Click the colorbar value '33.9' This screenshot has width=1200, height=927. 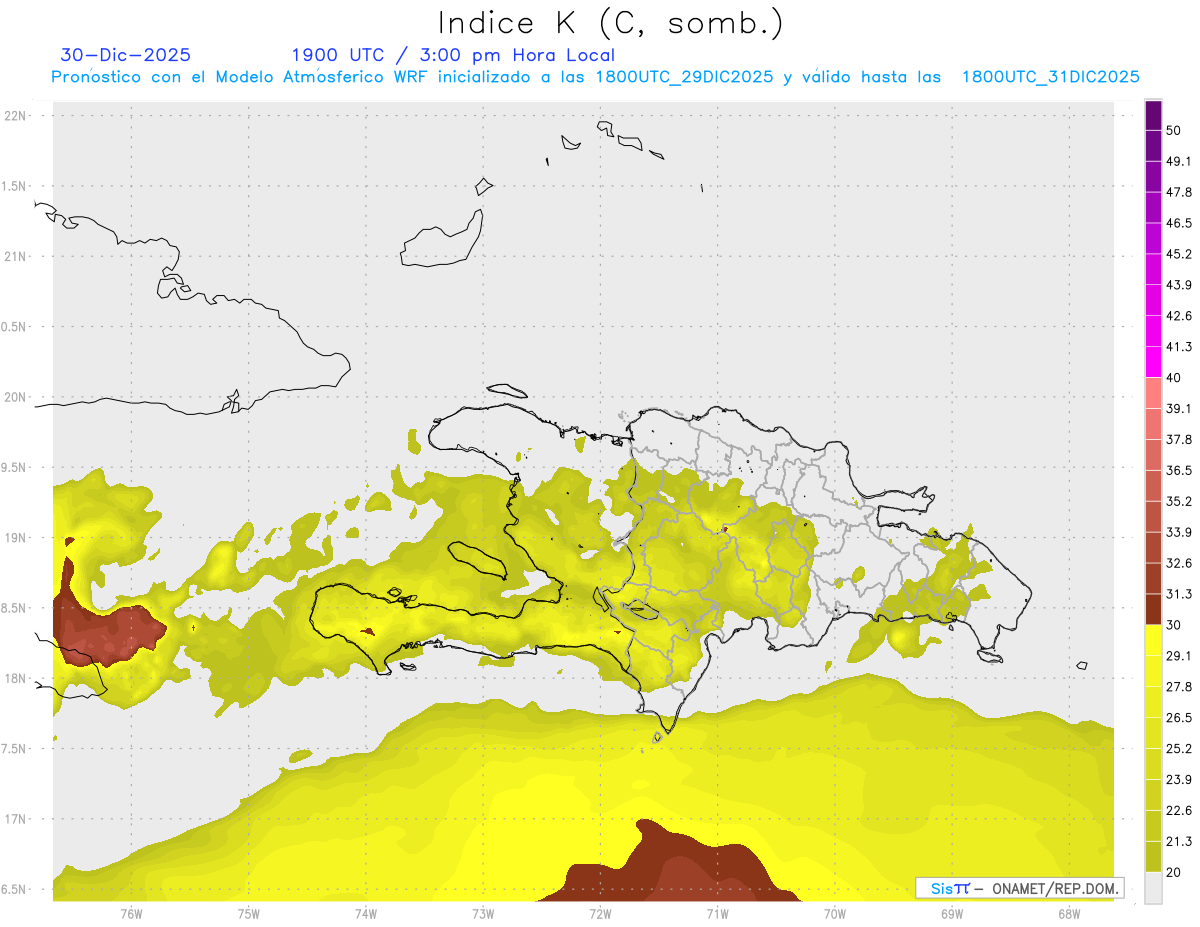point(1179,532)
